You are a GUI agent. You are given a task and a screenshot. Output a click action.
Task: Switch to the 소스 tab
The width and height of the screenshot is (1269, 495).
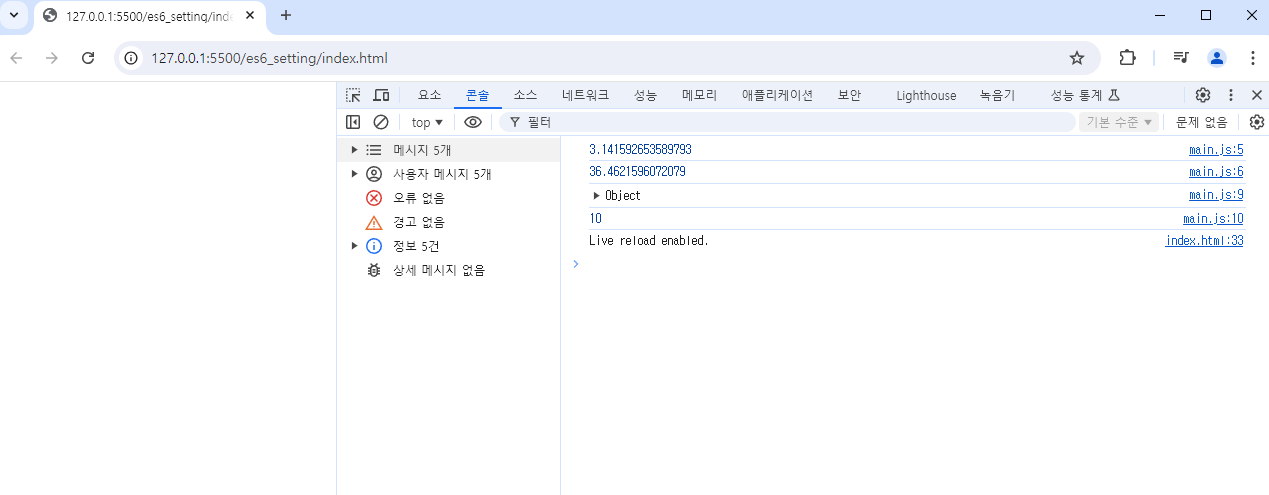(526, 95)
